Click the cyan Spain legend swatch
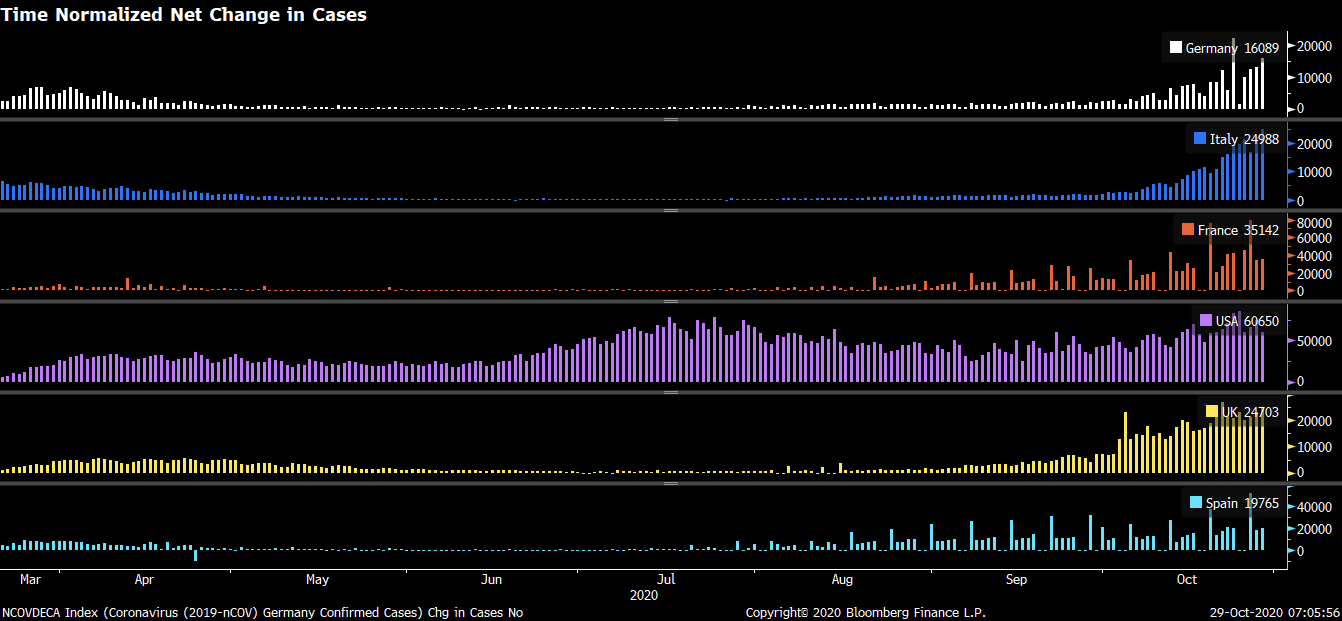Viewport: 1342px width, 621px height. pyautogui.click(x=1196, y=503)
